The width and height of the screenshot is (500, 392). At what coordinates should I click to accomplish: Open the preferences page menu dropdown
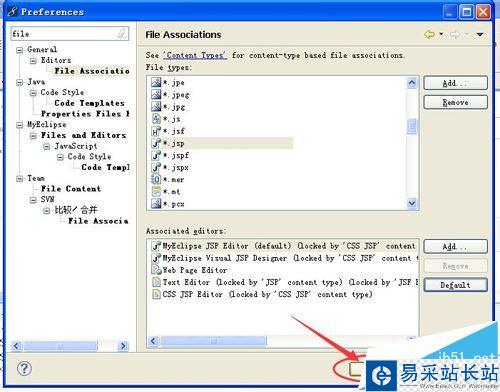[480, 34]
